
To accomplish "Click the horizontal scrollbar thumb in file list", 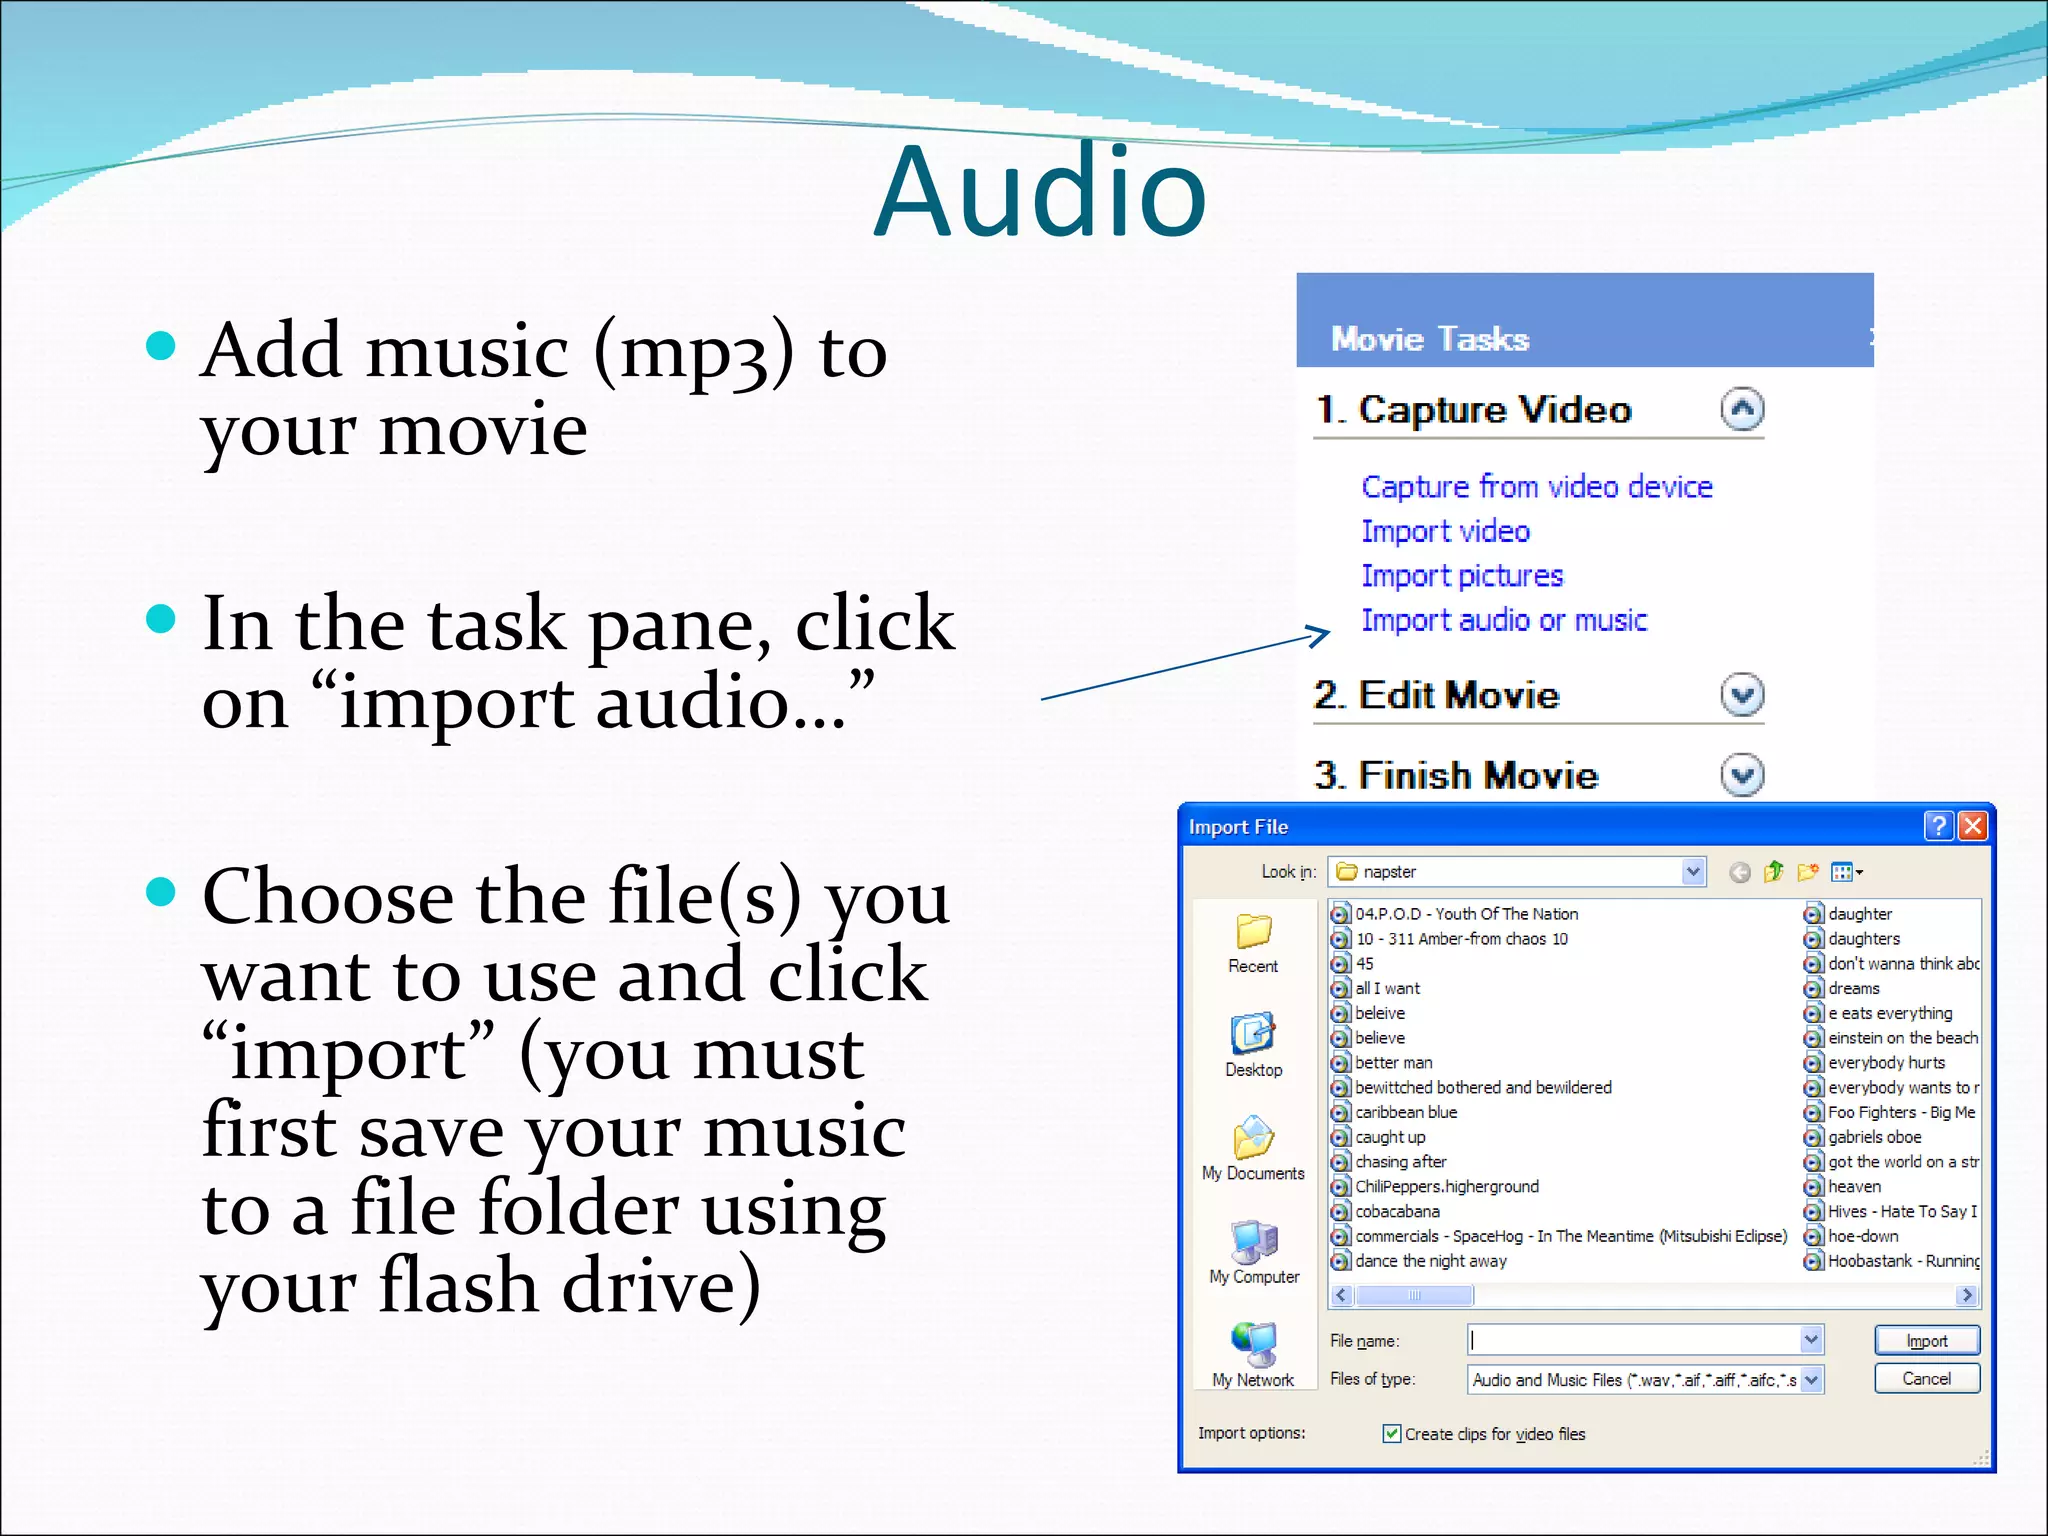I will (1414, 1296).
